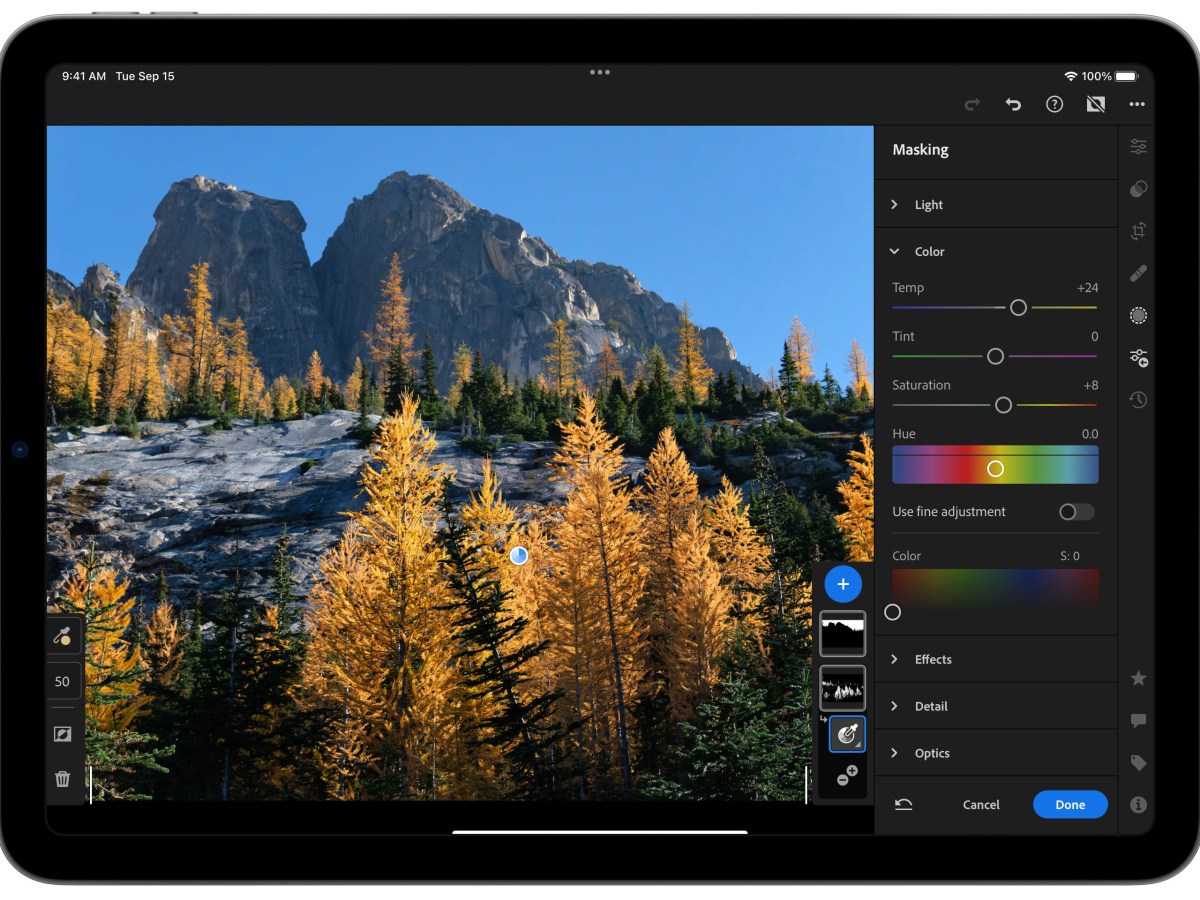The height and width of the screenshot is (900, 1200).
Task: Toggle add or subtract mask control
Action: 846,776
